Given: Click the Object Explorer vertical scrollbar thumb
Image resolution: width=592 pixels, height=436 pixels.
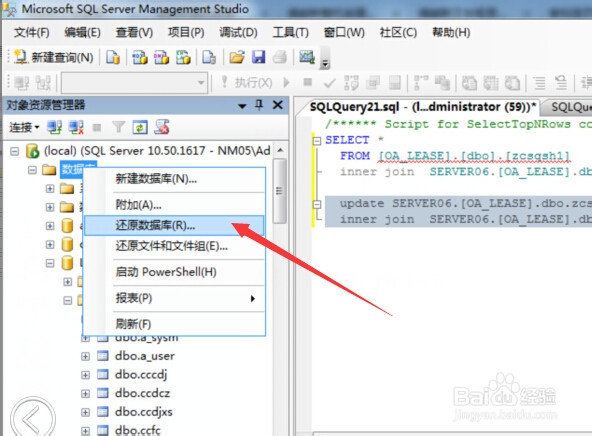Looking at the screenshot, I should 279,191.
